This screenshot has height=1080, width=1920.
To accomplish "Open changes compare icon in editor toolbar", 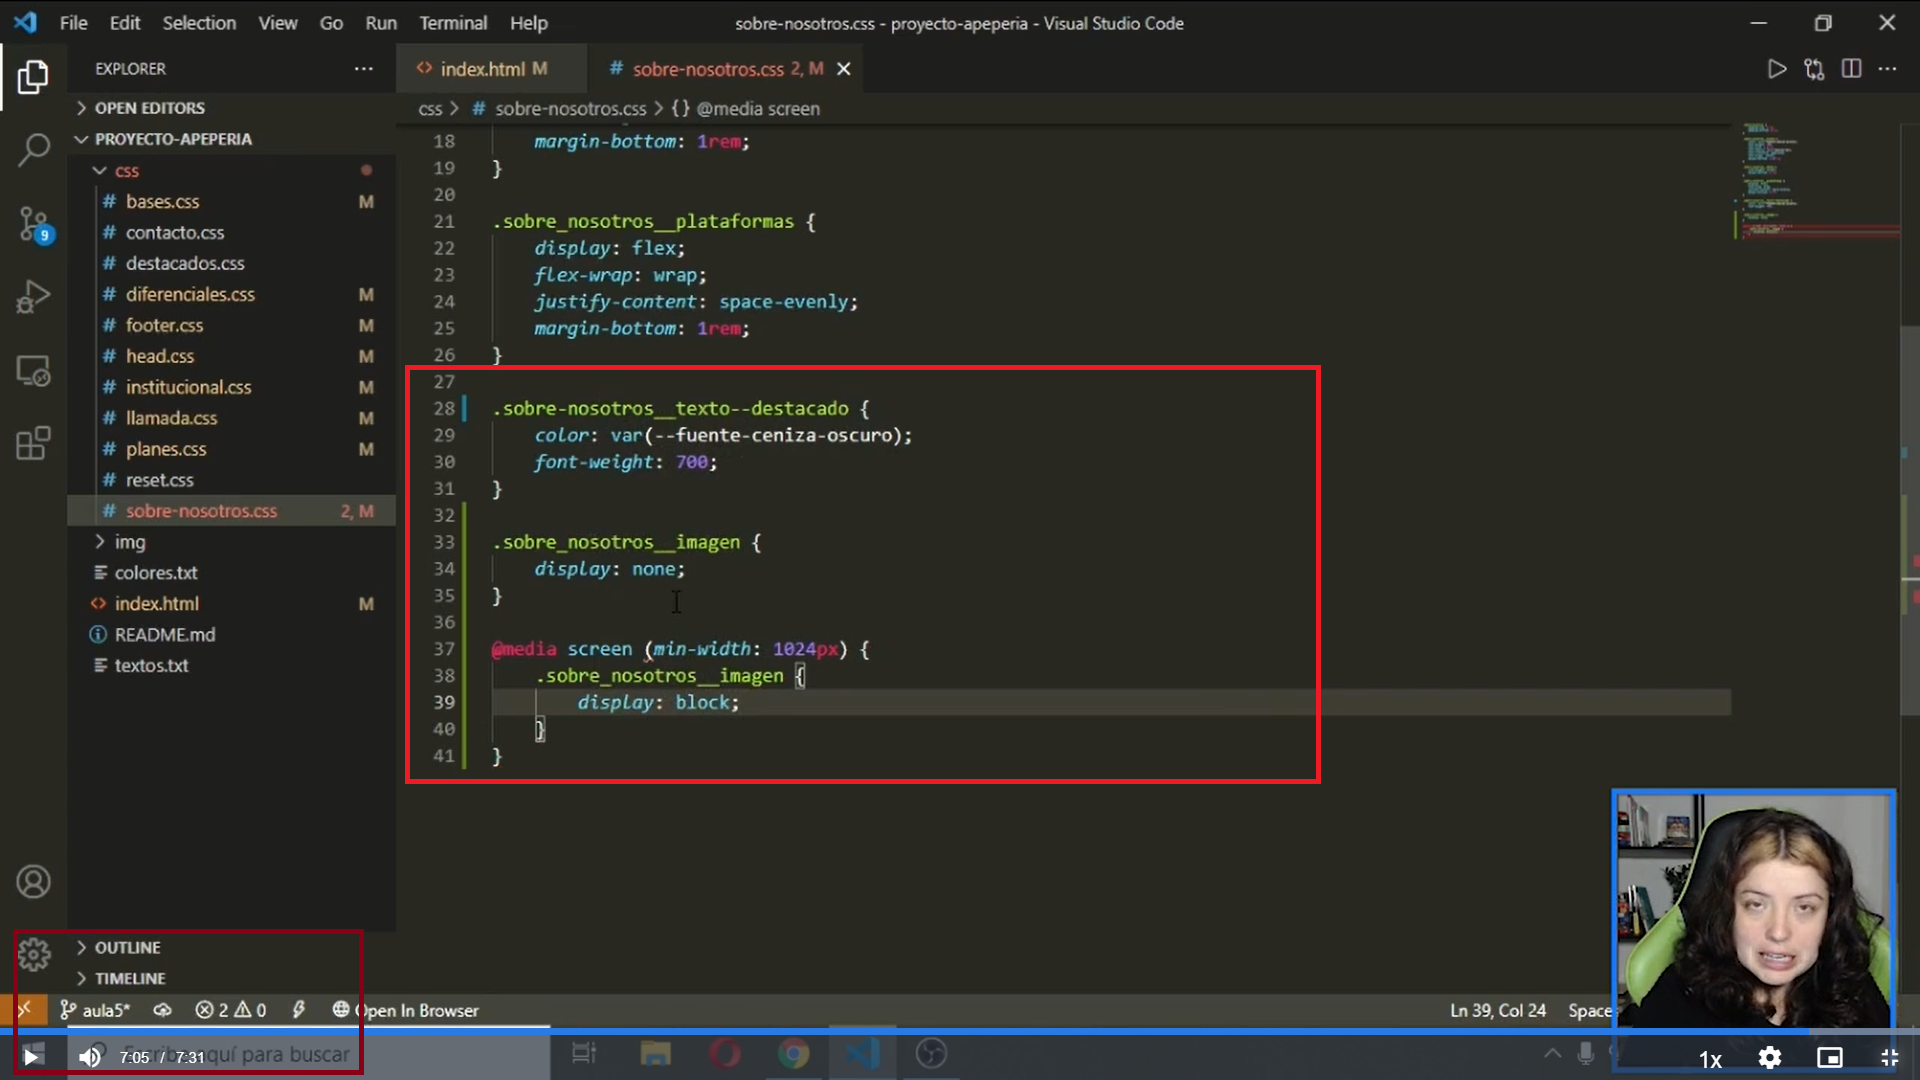I will tap(1814, 69).
